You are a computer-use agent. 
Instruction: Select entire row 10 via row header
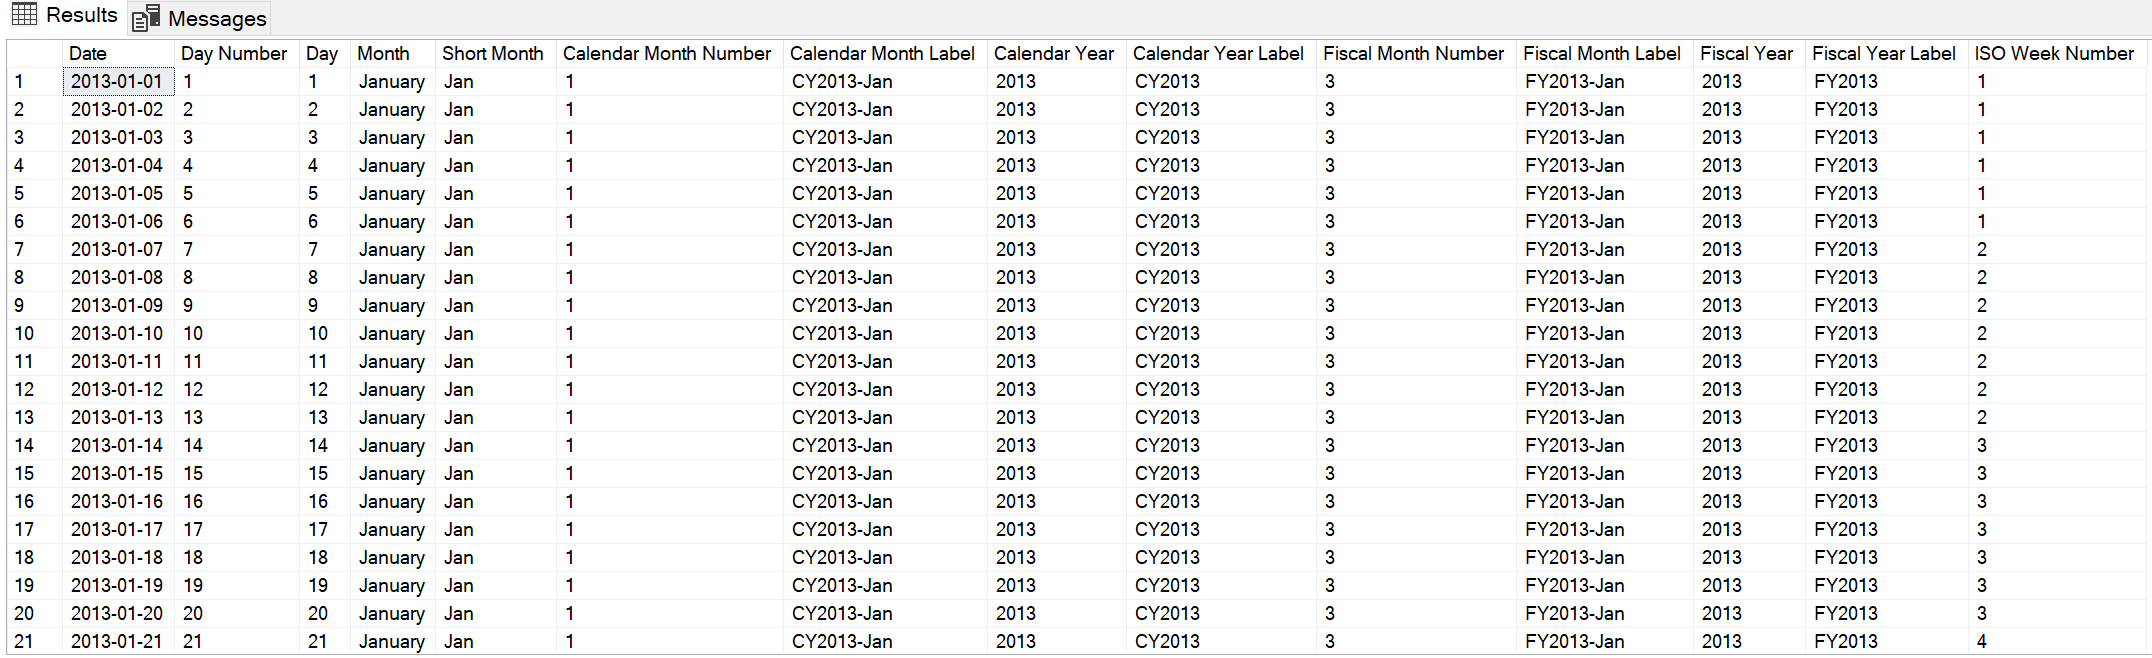(25, 334)
